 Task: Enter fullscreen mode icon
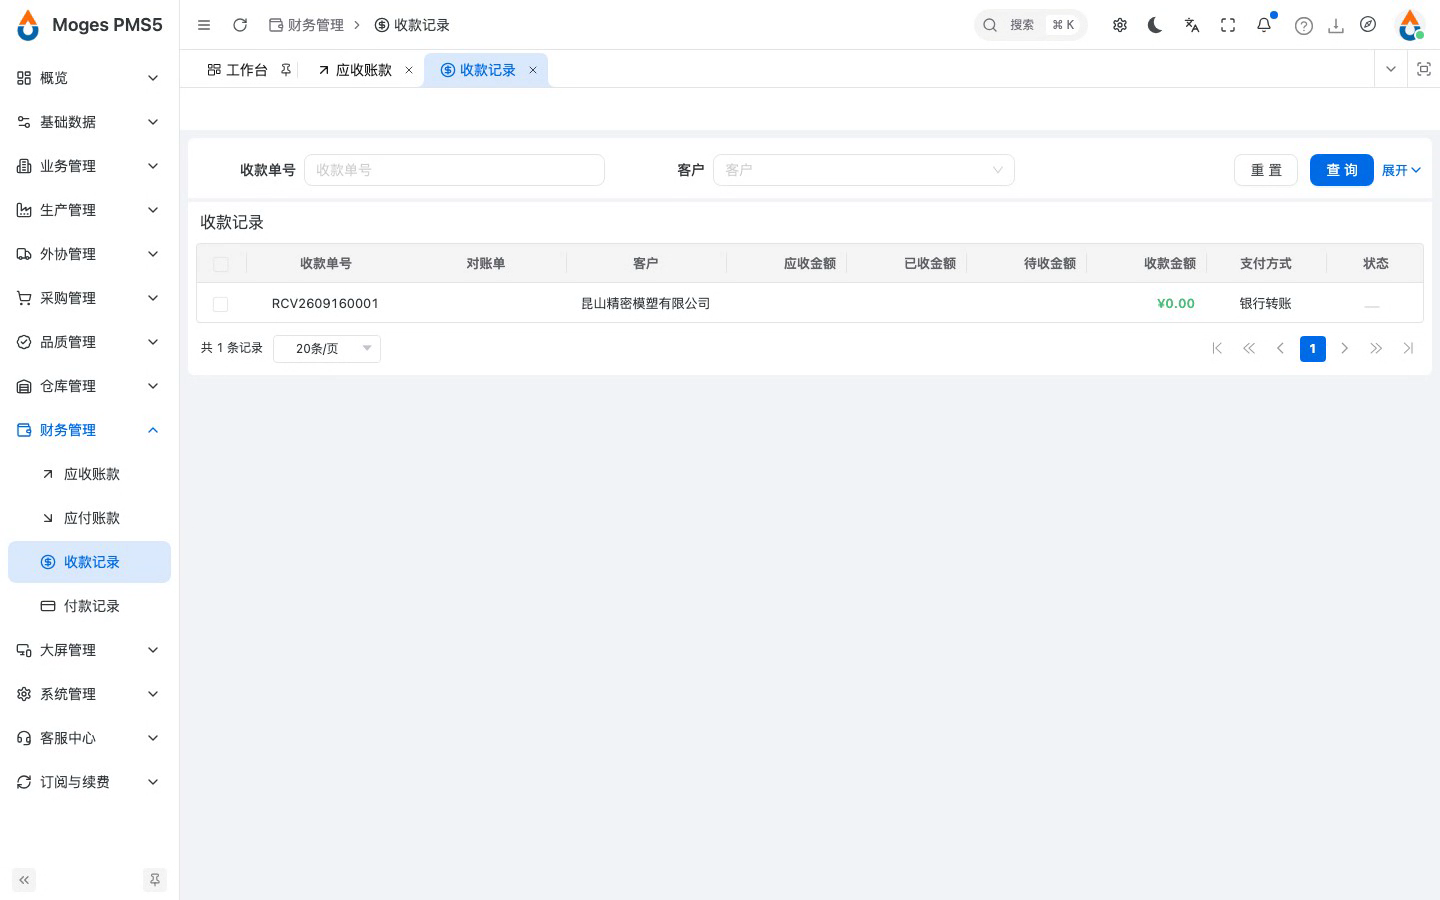1228,25
